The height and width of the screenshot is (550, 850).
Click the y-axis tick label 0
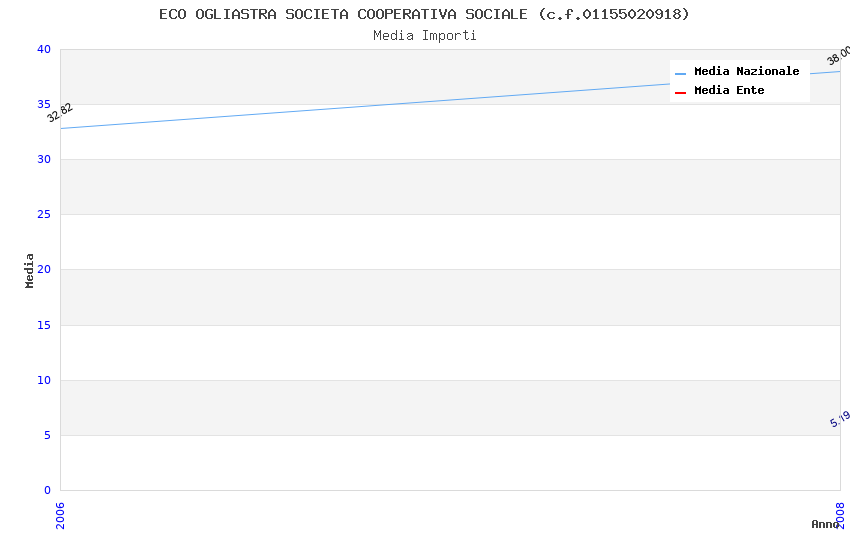point(48,490)
